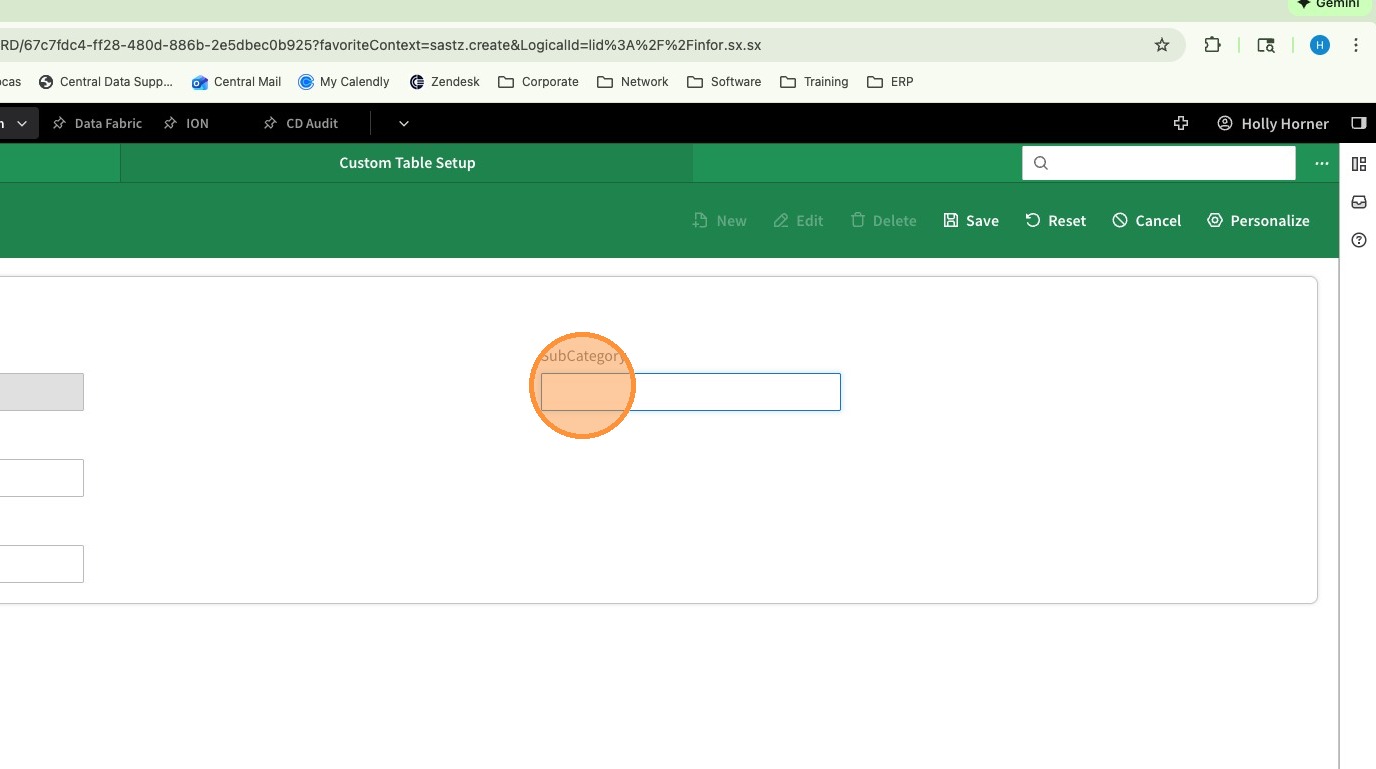
Task: Select the Custom Table Setup tab
Action: click(x=407, y=163)
